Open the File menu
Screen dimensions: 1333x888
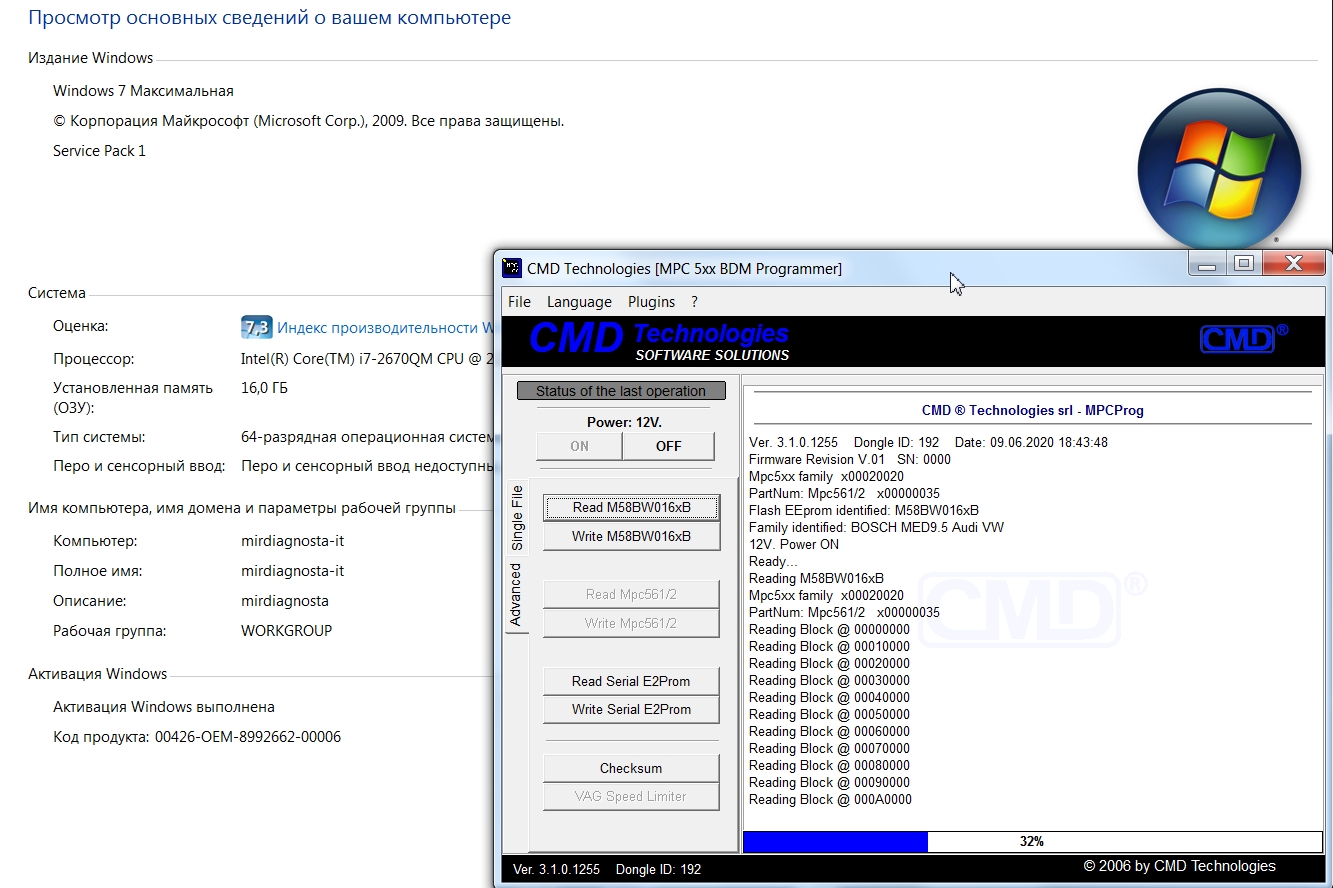coord(519,302)
